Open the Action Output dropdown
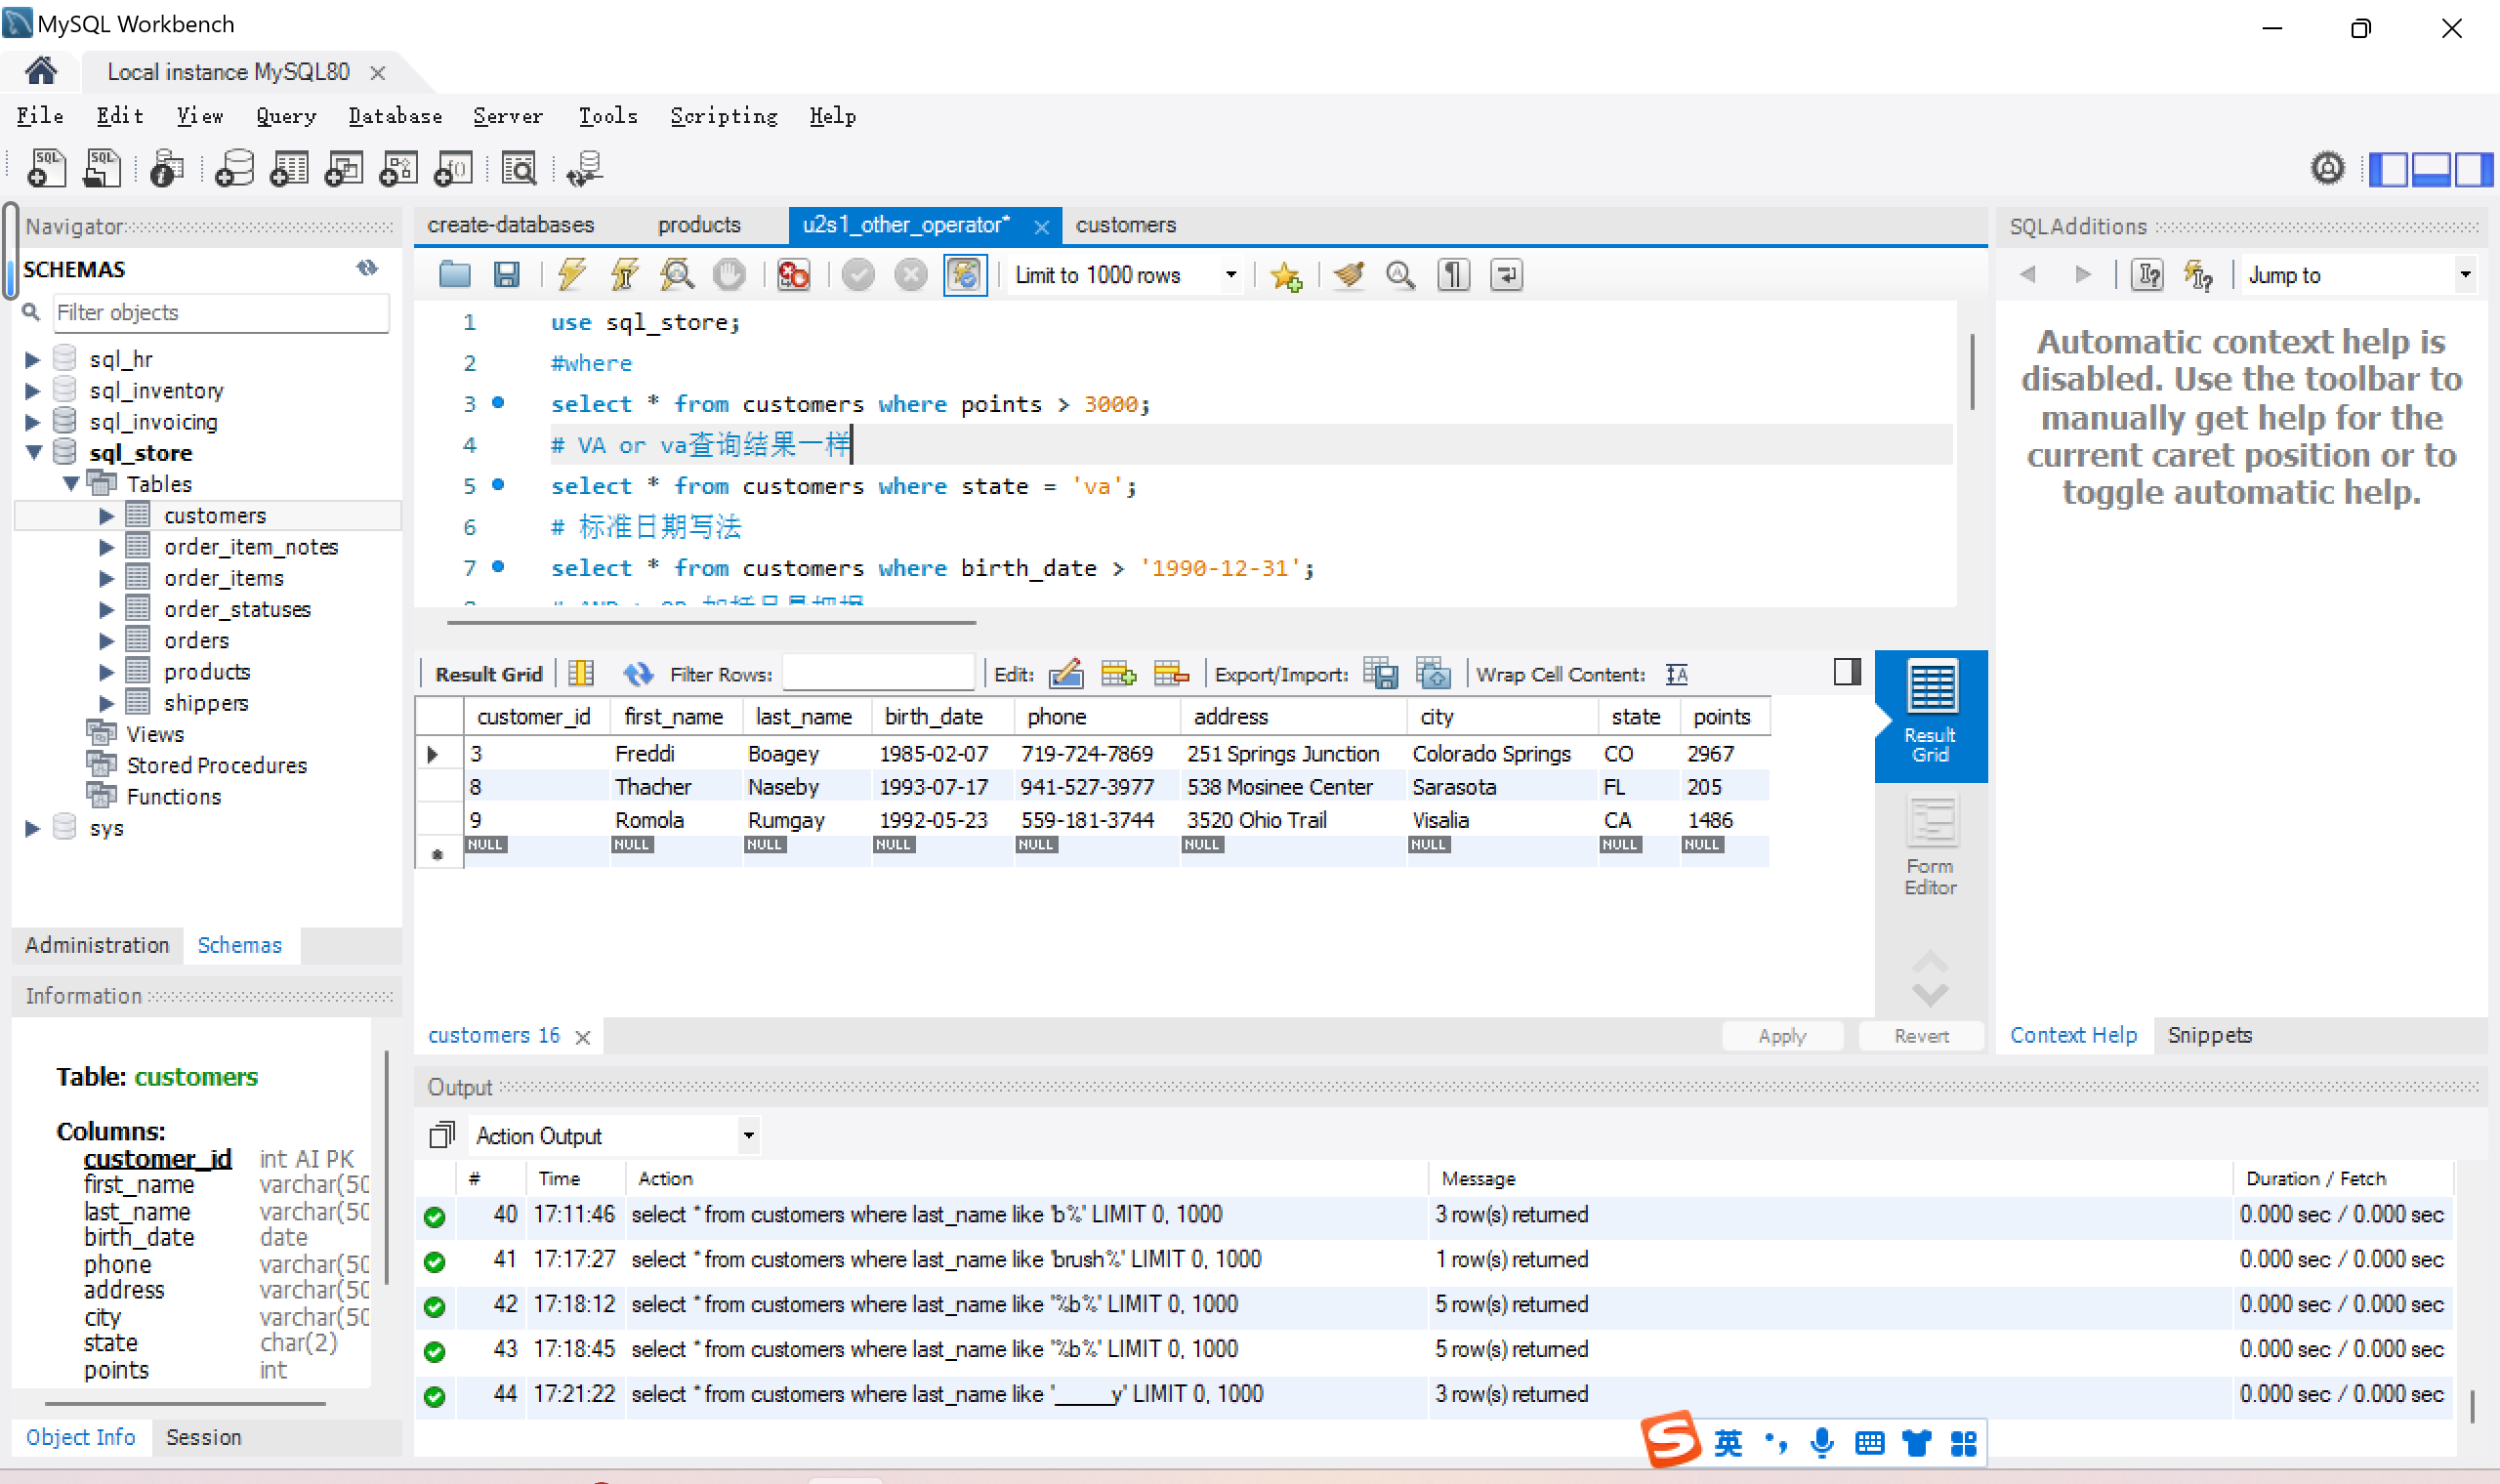The image size is (2500, 1484). (x=748, y=1136)
